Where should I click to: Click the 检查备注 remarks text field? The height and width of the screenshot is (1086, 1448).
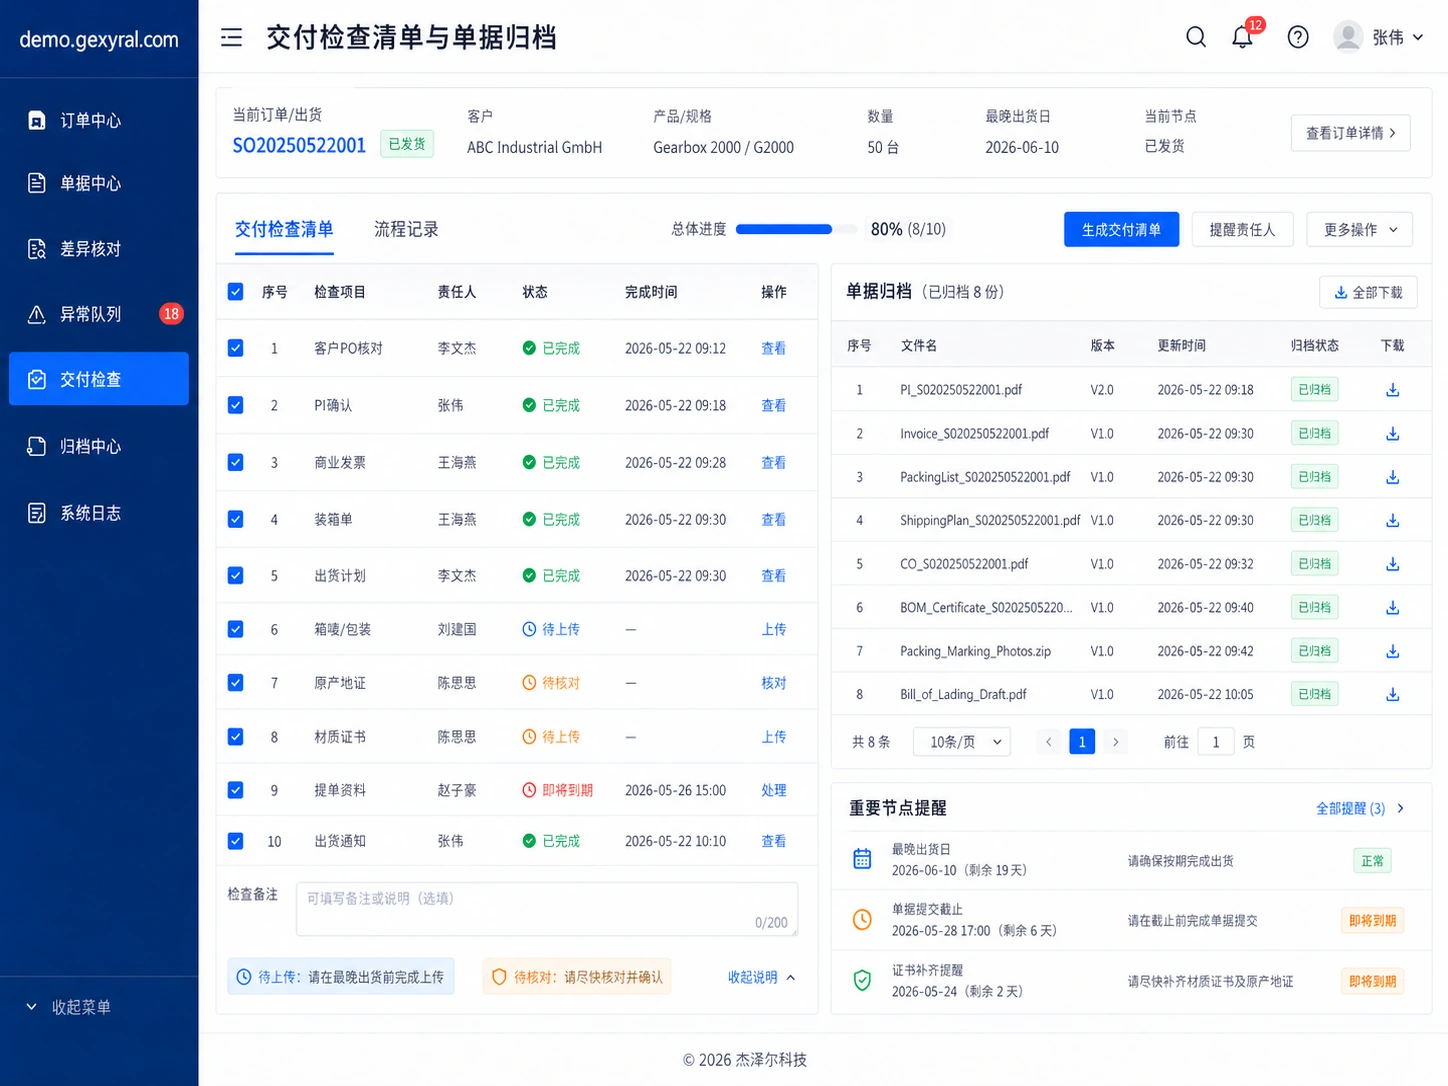(x=547, y=909)
